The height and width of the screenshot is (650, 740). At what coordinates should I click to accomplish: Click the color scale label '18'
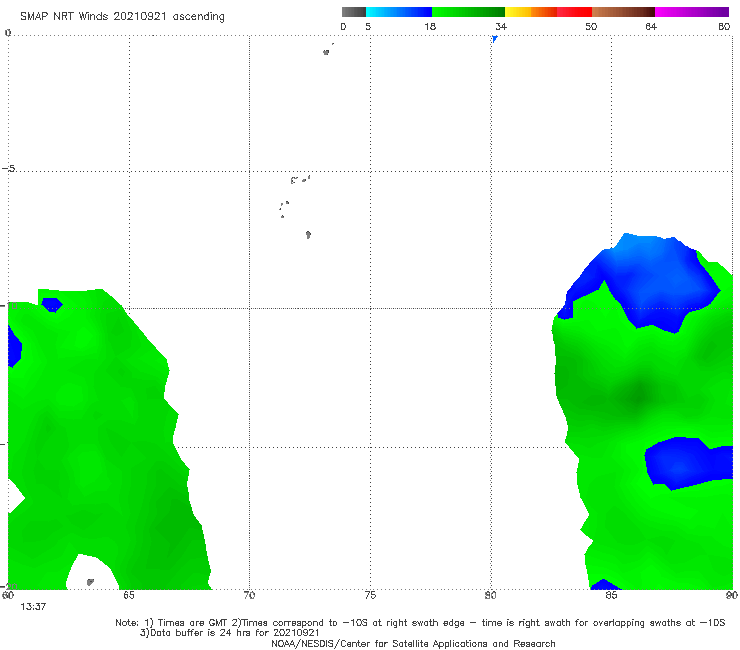[430, 26]
